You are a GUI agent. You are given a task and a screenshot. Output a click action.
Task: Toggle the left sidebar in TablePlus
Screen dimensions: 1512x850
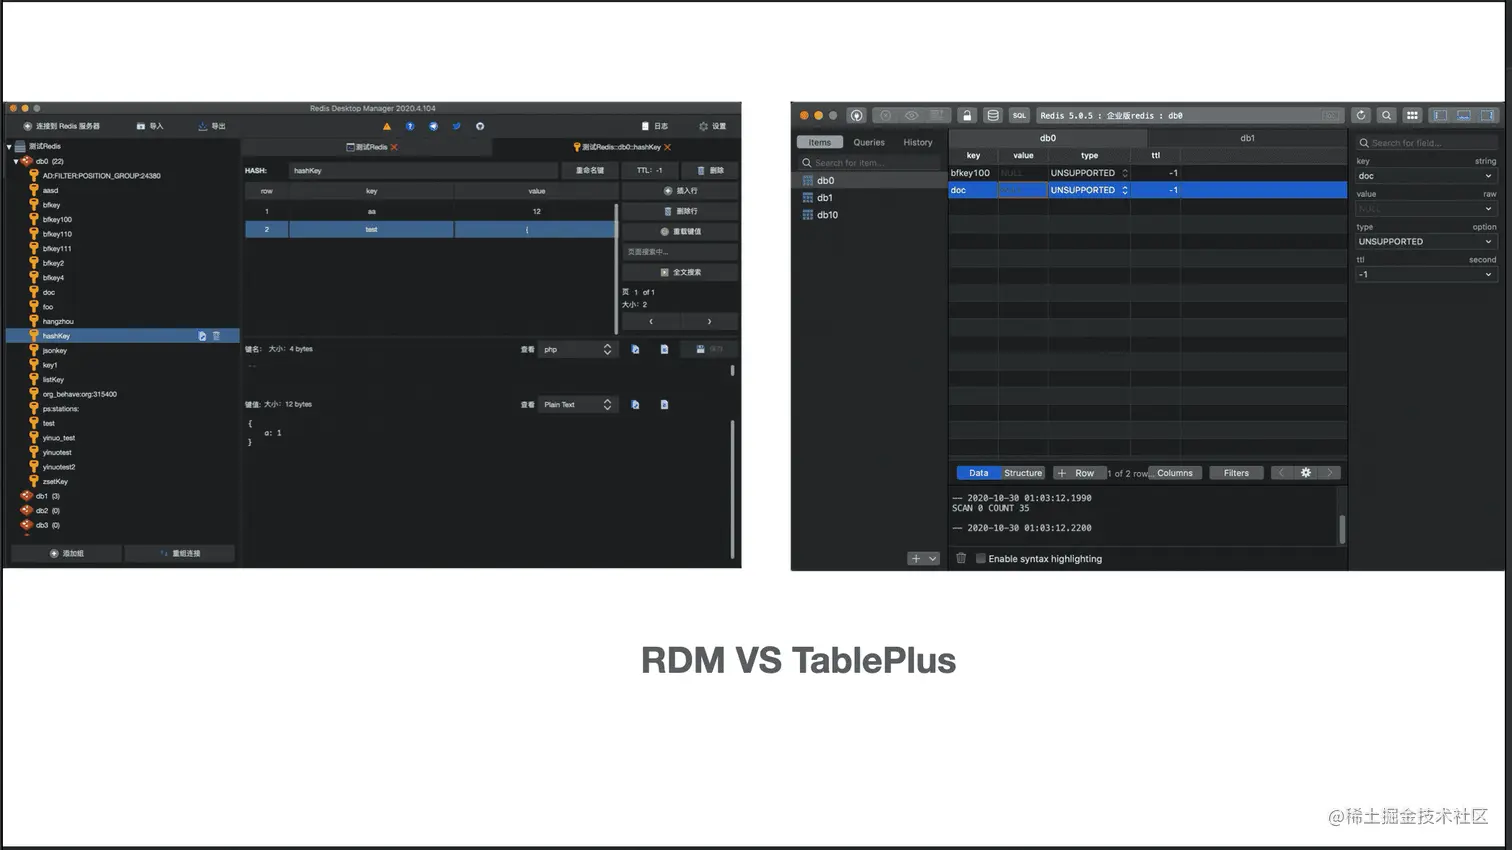(1440, 115)
